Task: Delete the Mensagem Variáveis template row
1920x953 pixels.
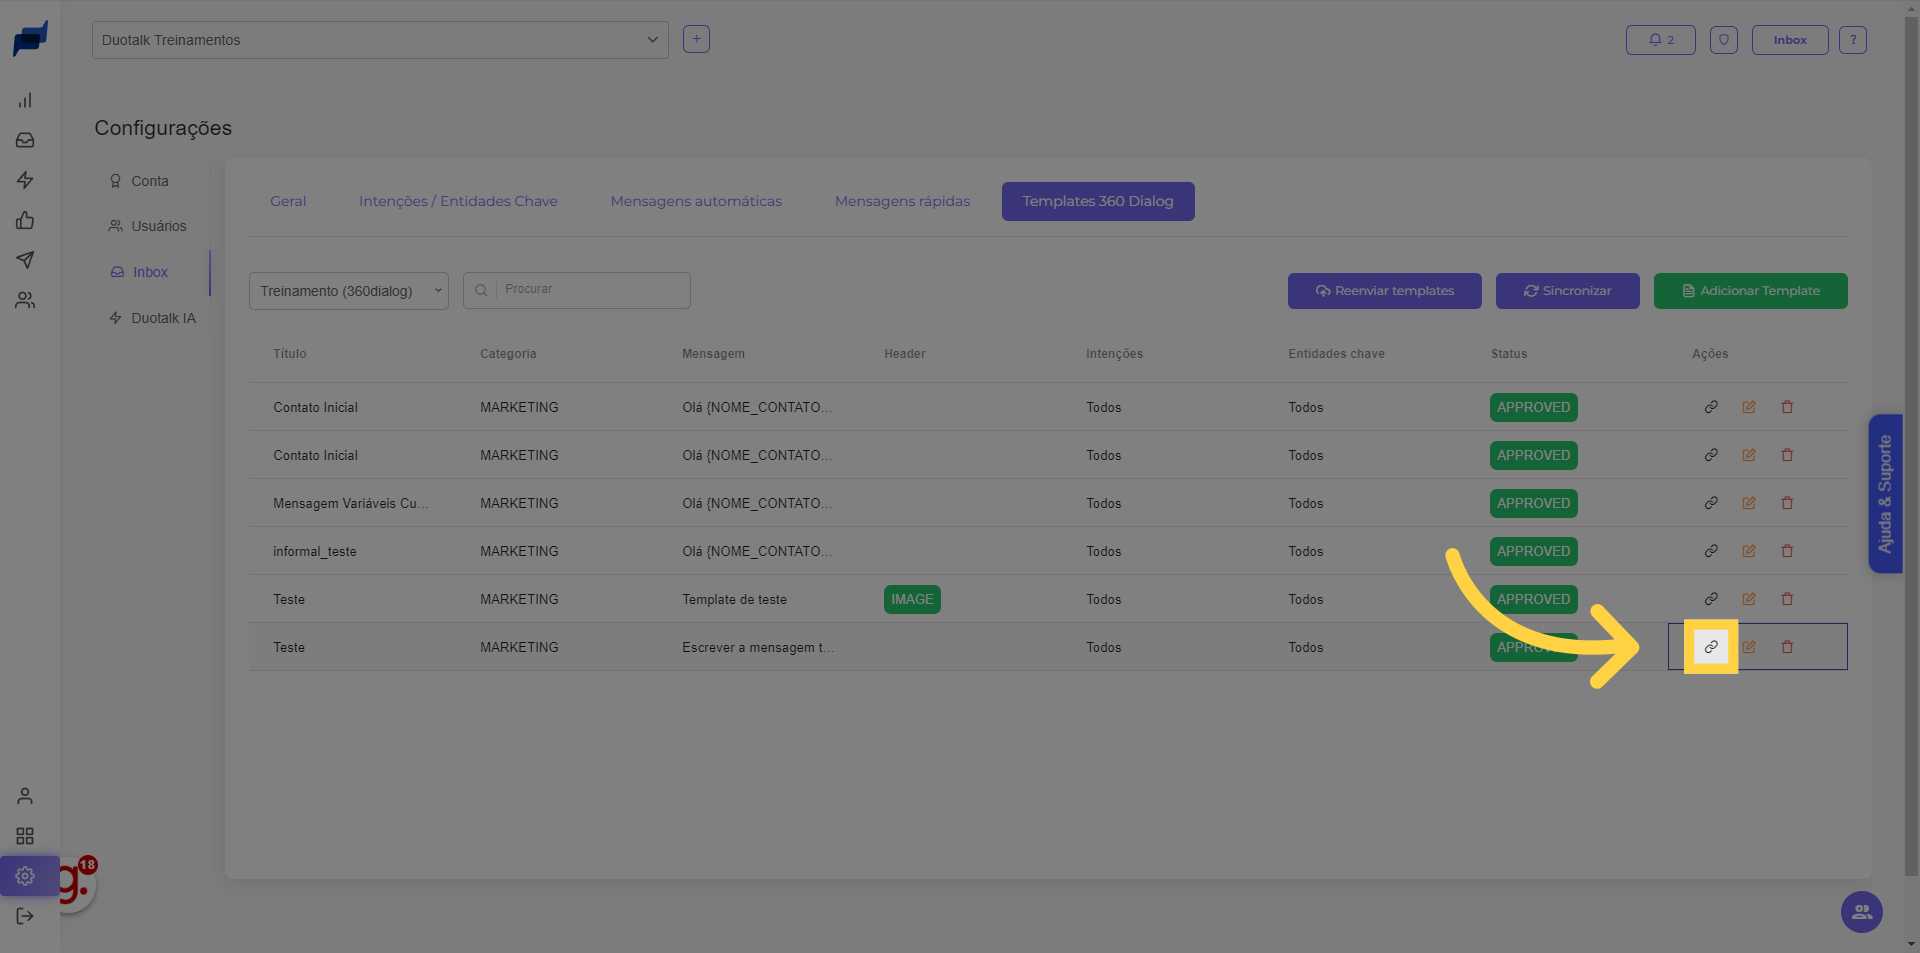Action: pos(1787,503)
